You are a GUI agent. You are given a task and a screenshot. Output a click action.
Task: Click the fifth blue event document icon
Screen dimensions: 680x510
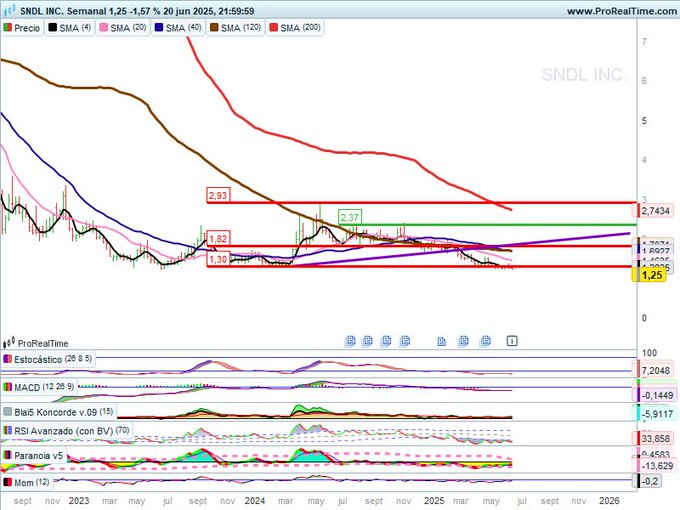[x=441, y=341]
